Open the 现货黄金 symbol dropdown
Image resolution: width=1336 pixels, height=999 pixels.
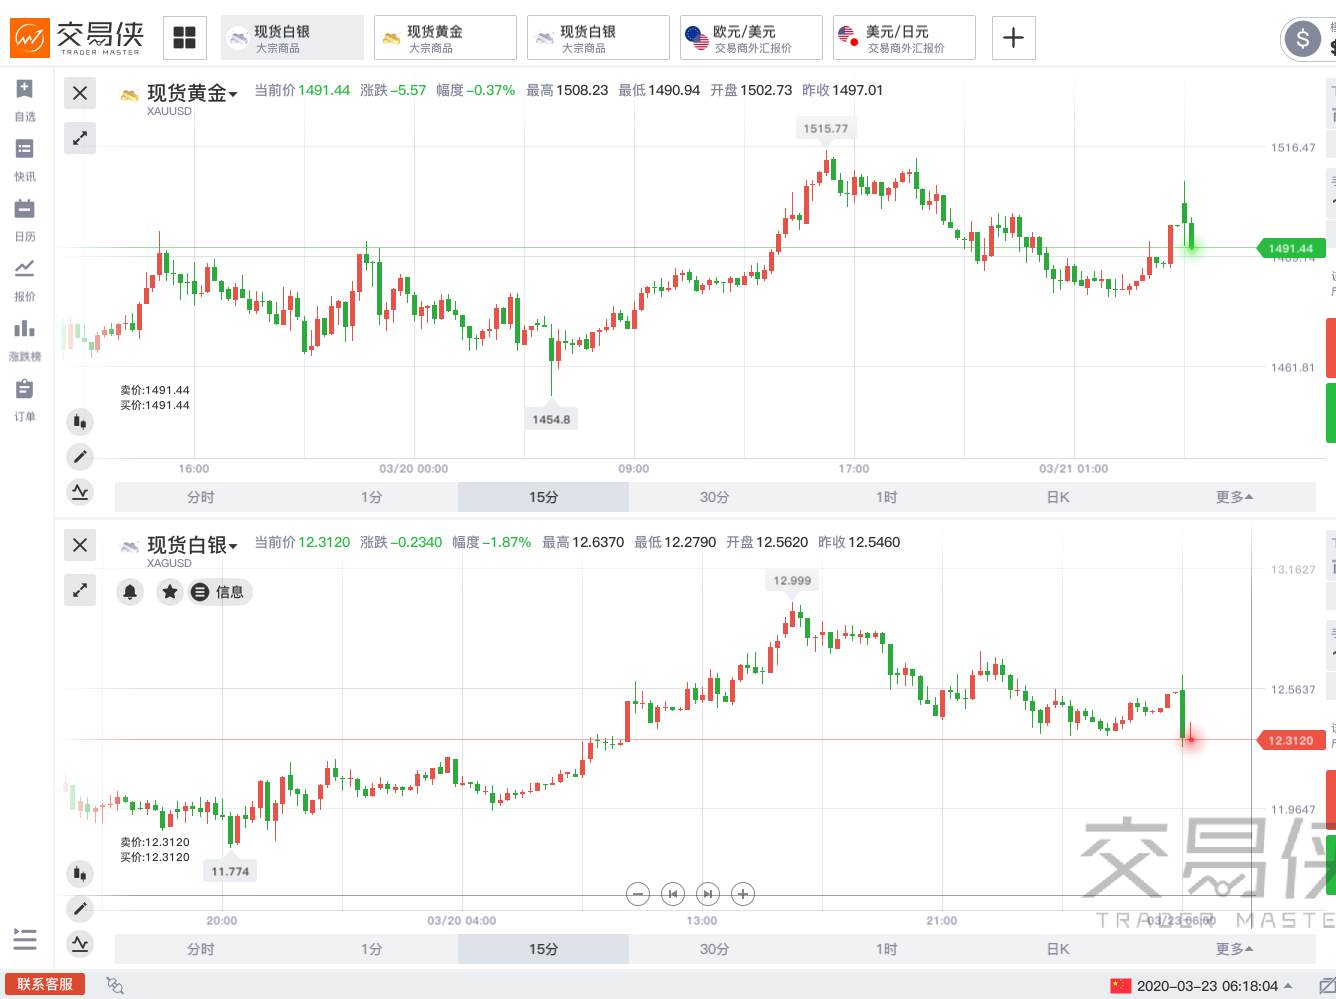192,94
